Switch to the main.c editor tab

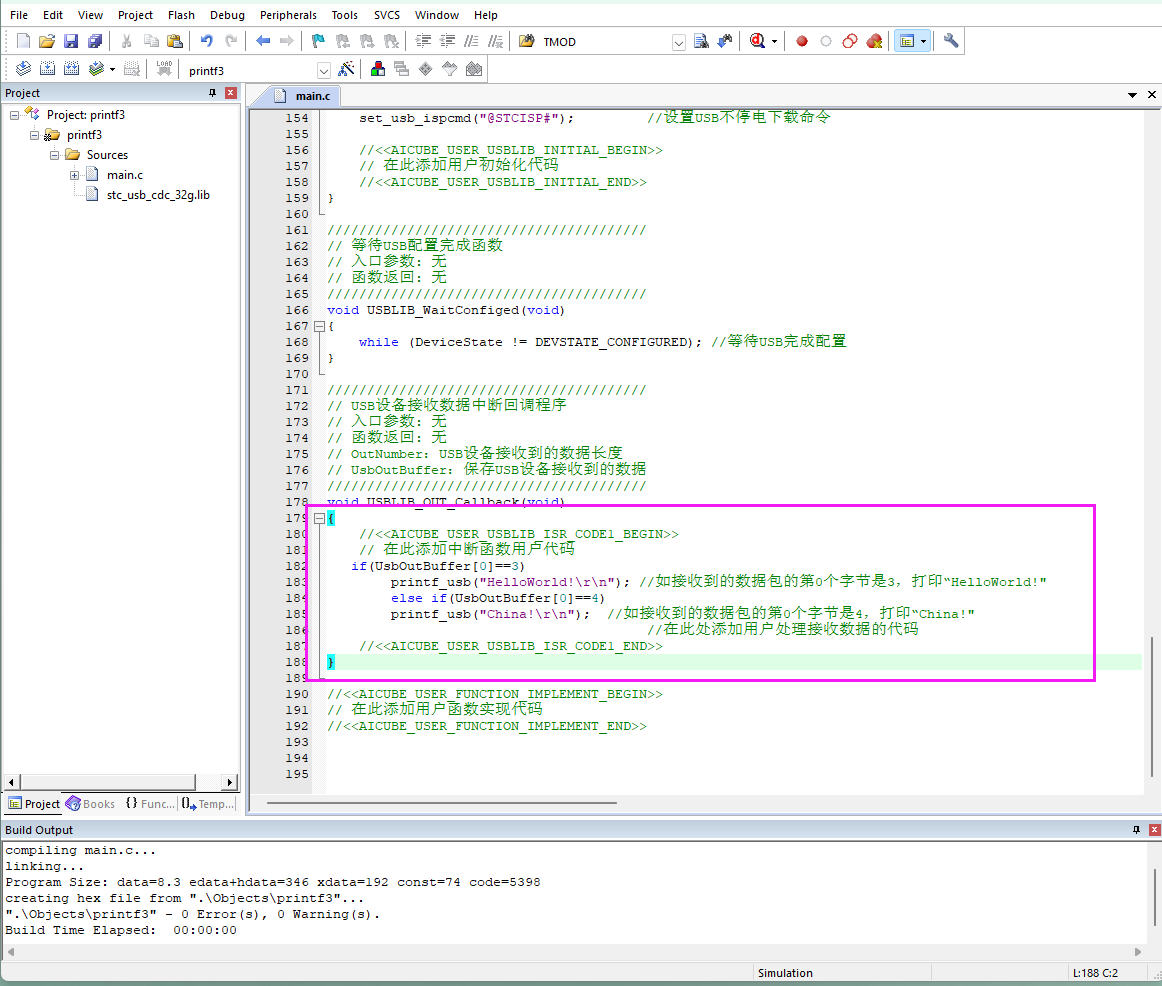coord(304,96)
